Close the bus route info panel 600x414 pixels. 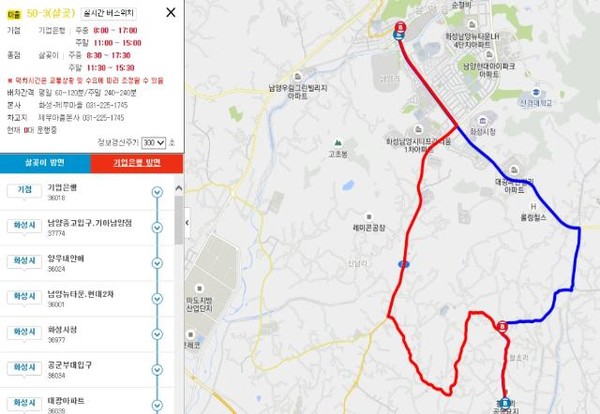[171, 13]
